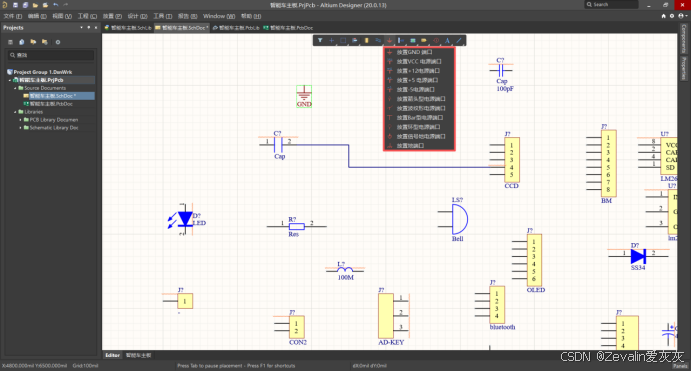Pin the Projects panel

tap(89, 27)
